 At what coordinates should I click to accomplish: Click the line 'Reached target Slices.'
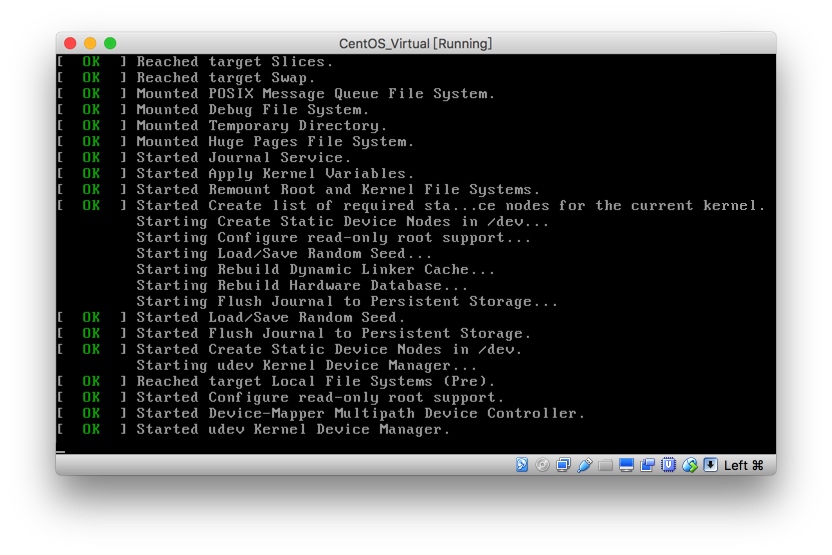235,62
